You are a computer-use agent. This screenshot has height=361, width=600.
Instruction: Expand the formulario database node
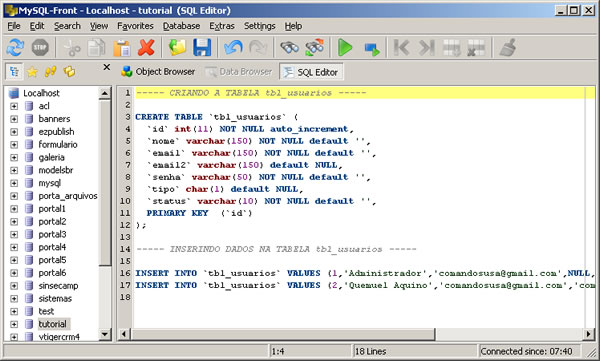(14, 145)
